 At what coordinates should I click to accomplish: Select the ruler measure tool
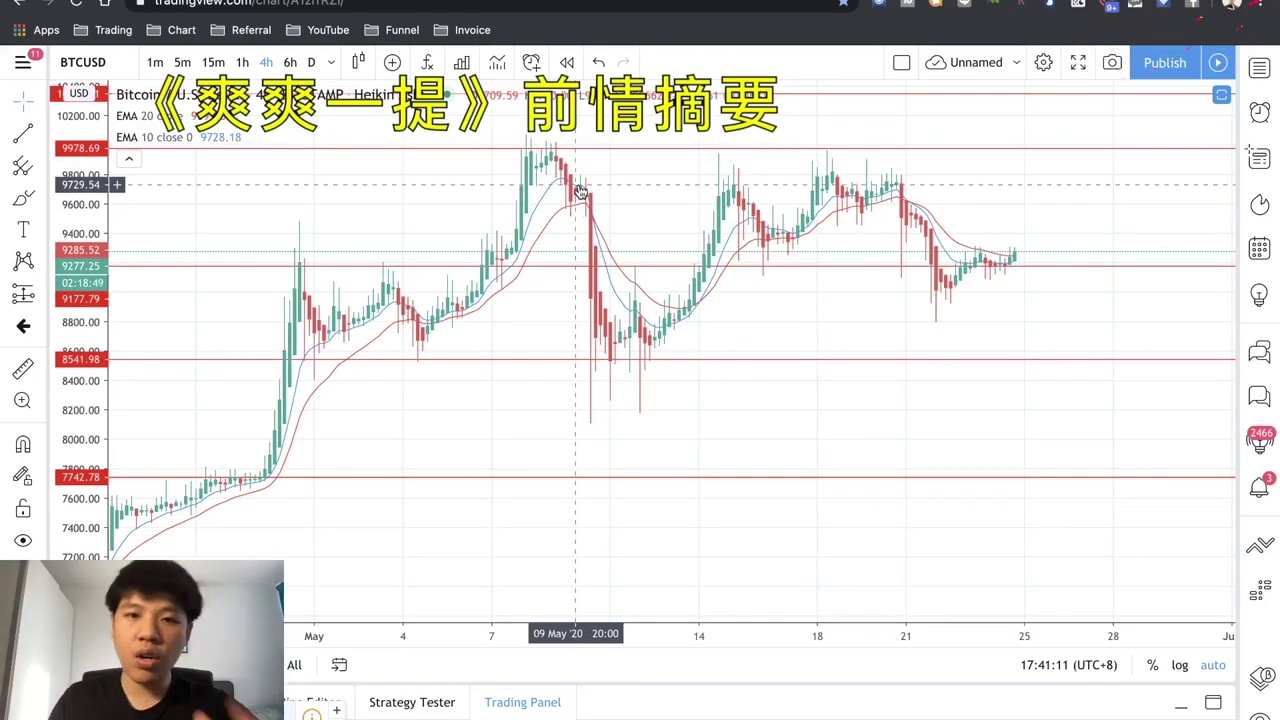(x=23, y=369)
